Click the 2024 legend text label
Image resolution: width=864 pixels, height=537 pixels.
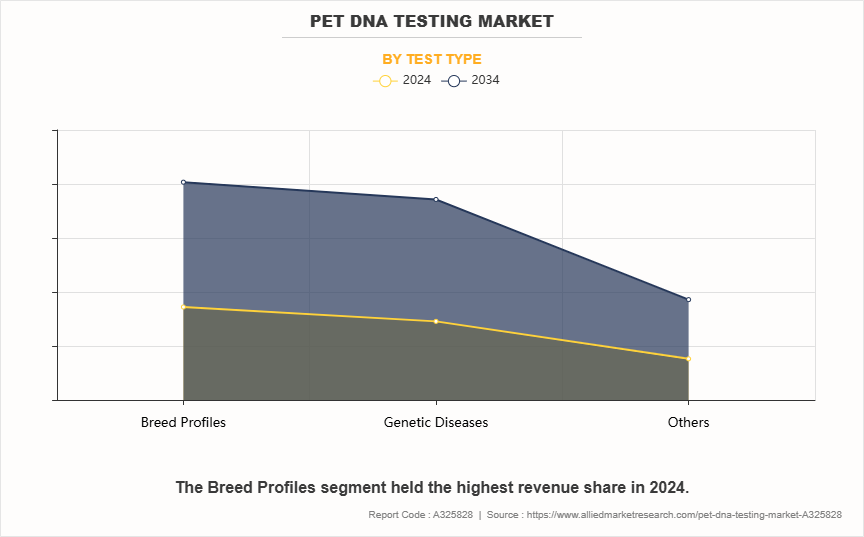point(417,81)
